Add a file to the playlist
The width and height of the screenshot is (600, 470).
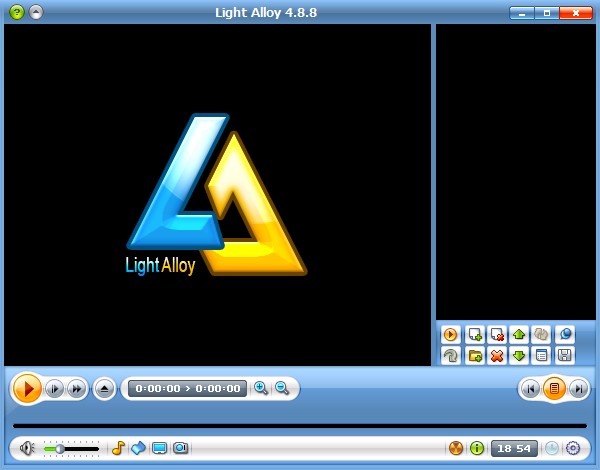click(475, 335)
